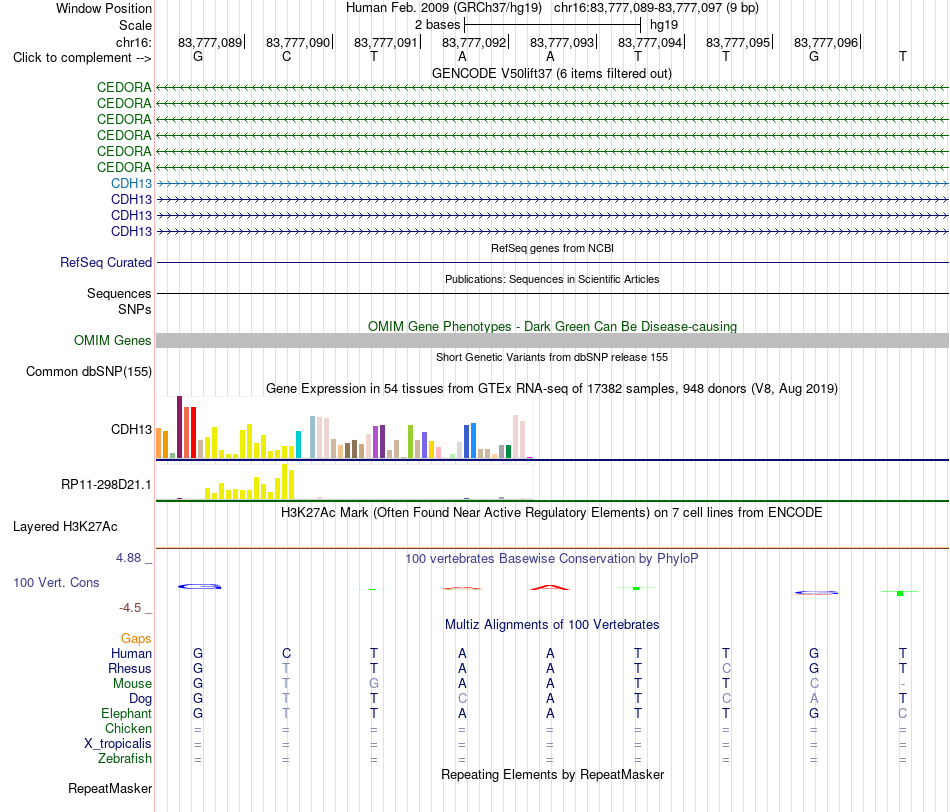Click position label 83,777,090
This screenshot has width=950, height=812.
(x=297, y=42)
